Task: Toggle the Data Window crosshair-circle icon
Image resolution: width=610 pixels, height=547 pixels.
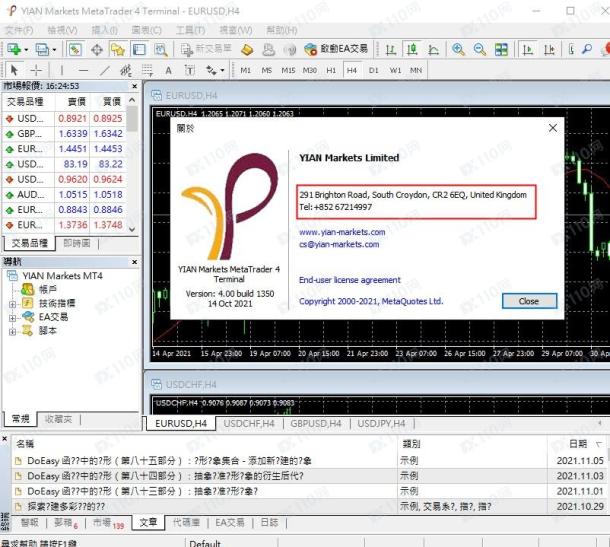Action: (96, 49)
